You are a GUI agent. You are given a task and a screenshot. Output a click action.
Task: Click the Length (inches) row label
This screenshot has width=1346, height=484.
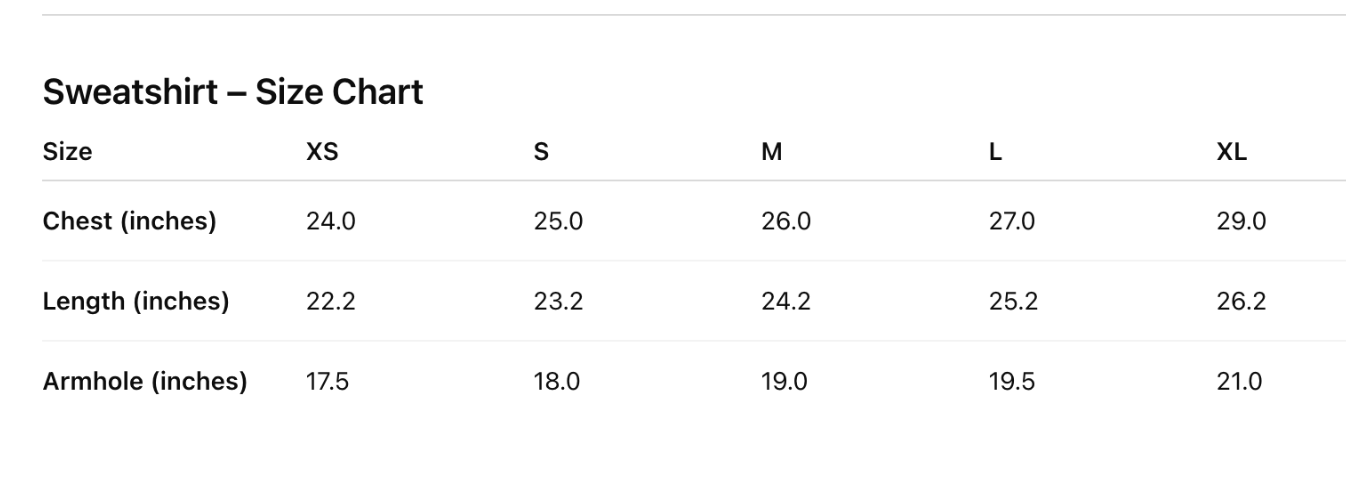coord(136,301)
